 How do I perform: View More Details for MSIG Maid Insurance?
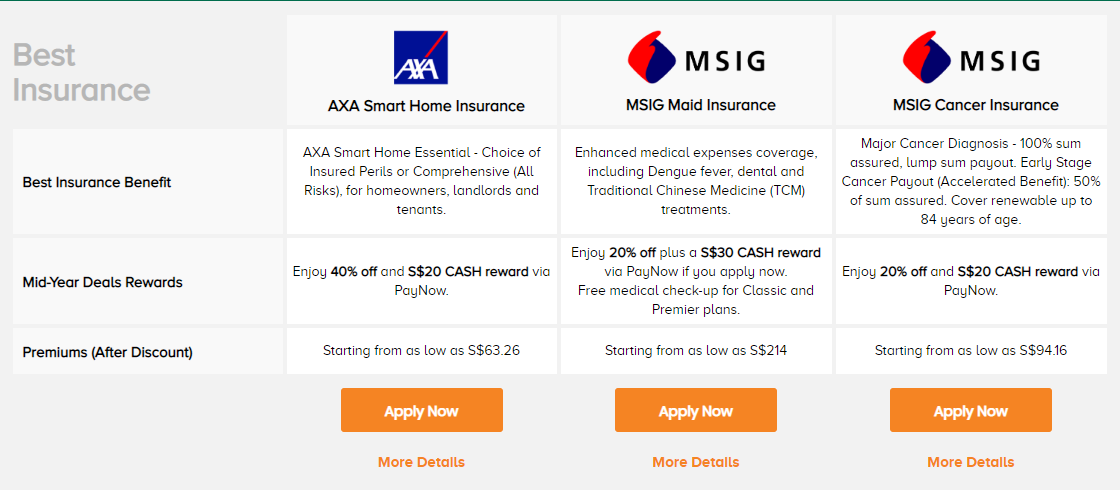click(696, 462)
